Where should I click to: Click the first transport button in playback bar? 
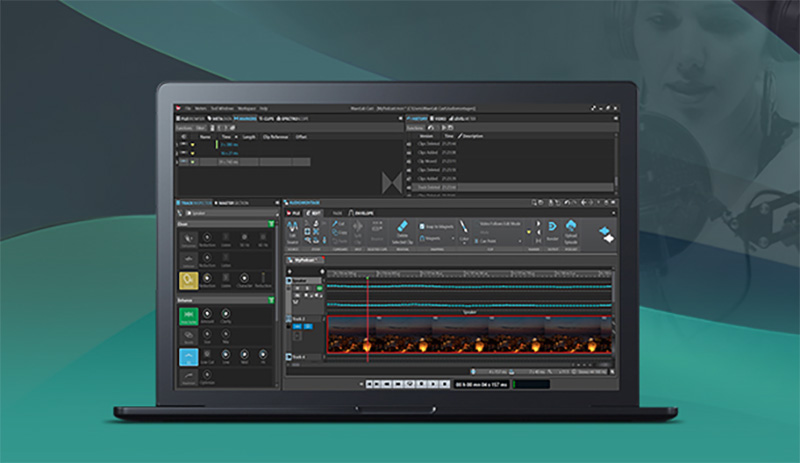pyautogui.click(x=370, y=384)
